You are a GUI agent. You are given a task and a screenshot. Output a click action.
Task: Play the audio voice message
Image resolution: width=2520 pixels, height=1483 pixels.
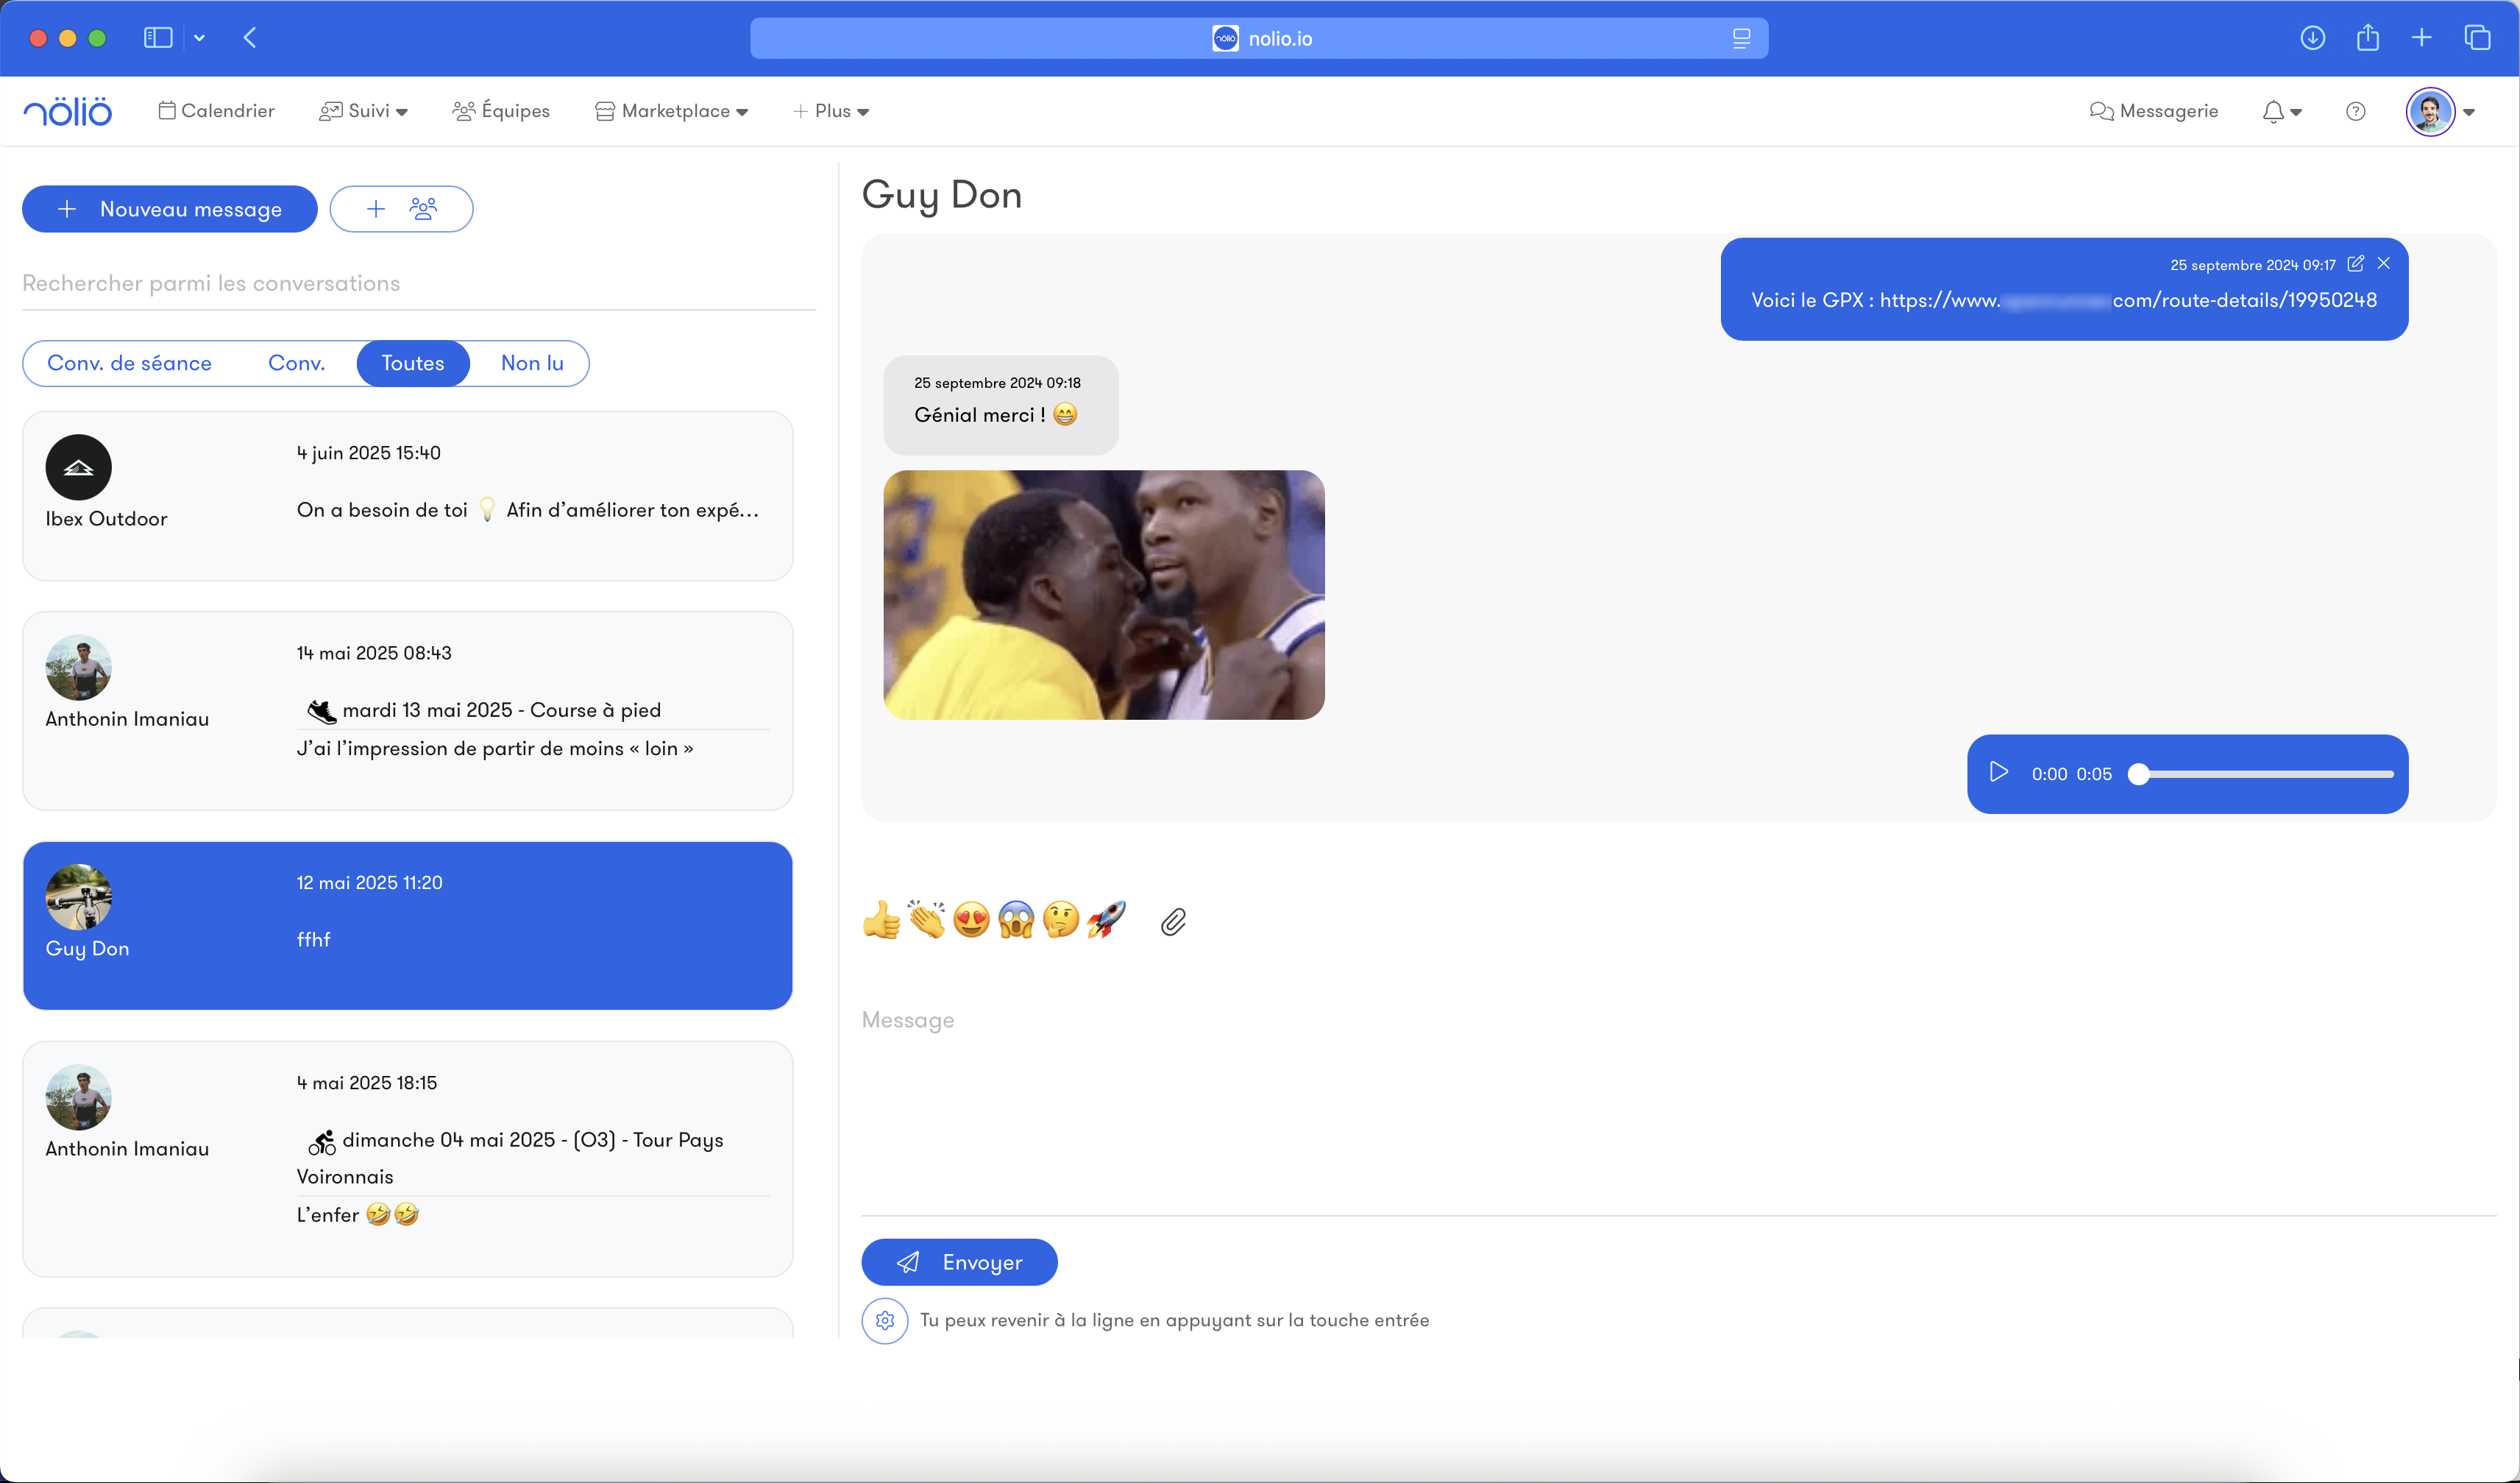(x=1998, y=773)
